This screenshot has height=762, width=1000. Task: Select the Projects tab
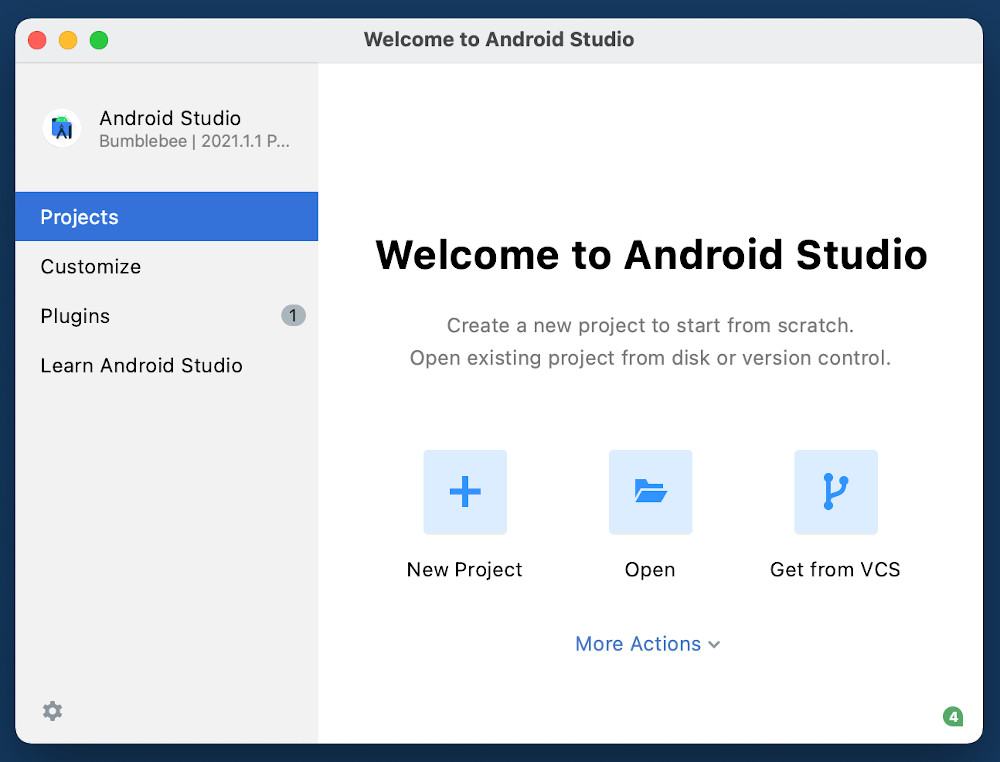tap(166, 217)
